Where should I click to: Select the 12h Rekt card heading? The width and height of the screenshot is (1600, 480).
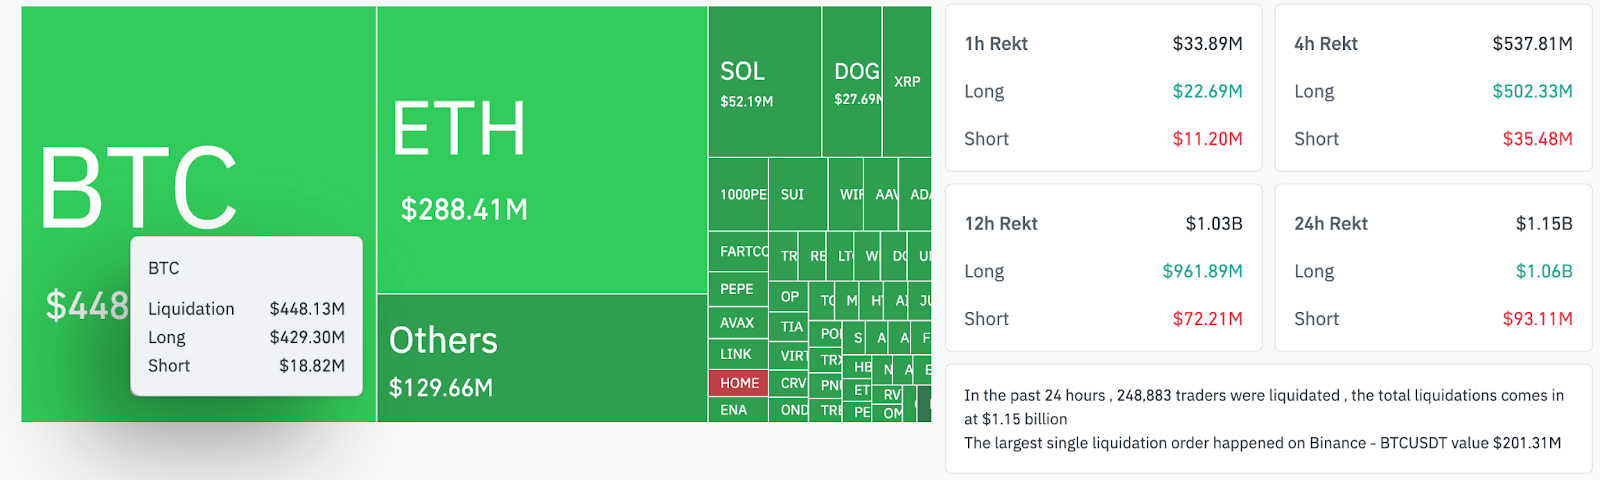(1001, 224)
